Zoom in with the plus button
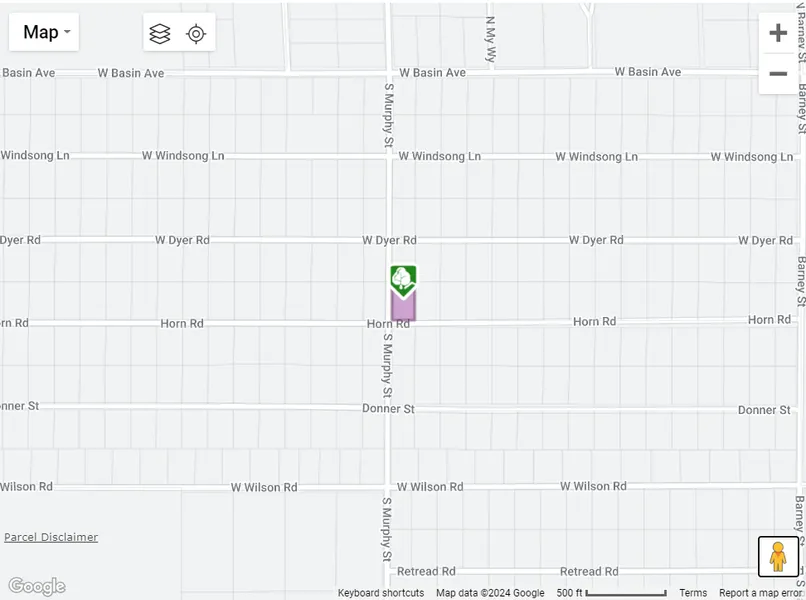Image resolution: width=806 pixels, height=600 pixels. [x=777, y=33]
